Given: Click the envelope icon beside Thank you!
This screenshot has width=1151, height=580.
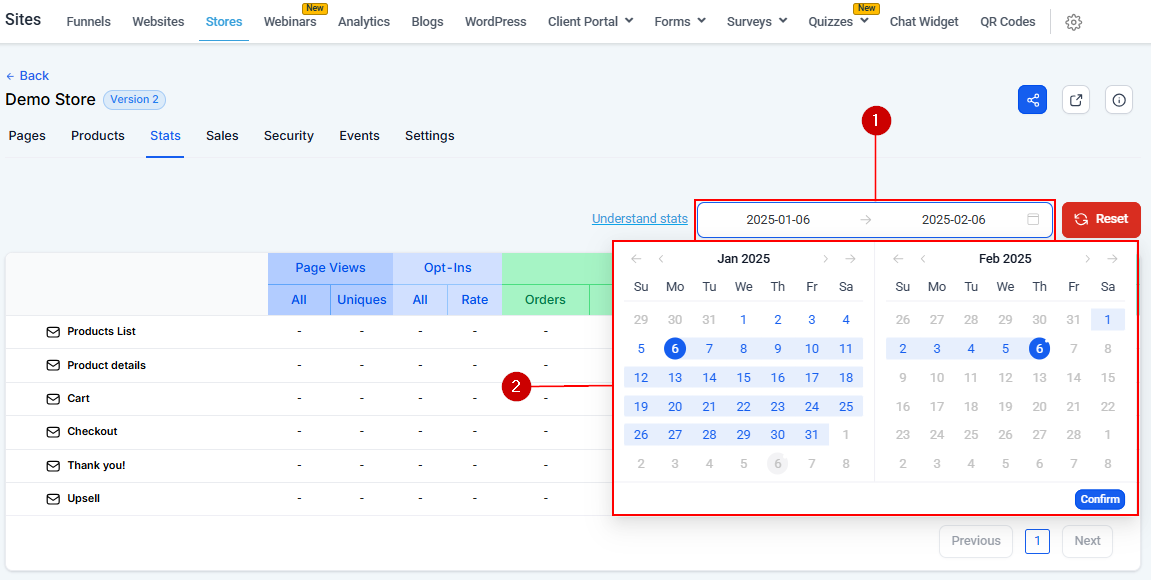Looking at the screenshot, I should (53, 465).
